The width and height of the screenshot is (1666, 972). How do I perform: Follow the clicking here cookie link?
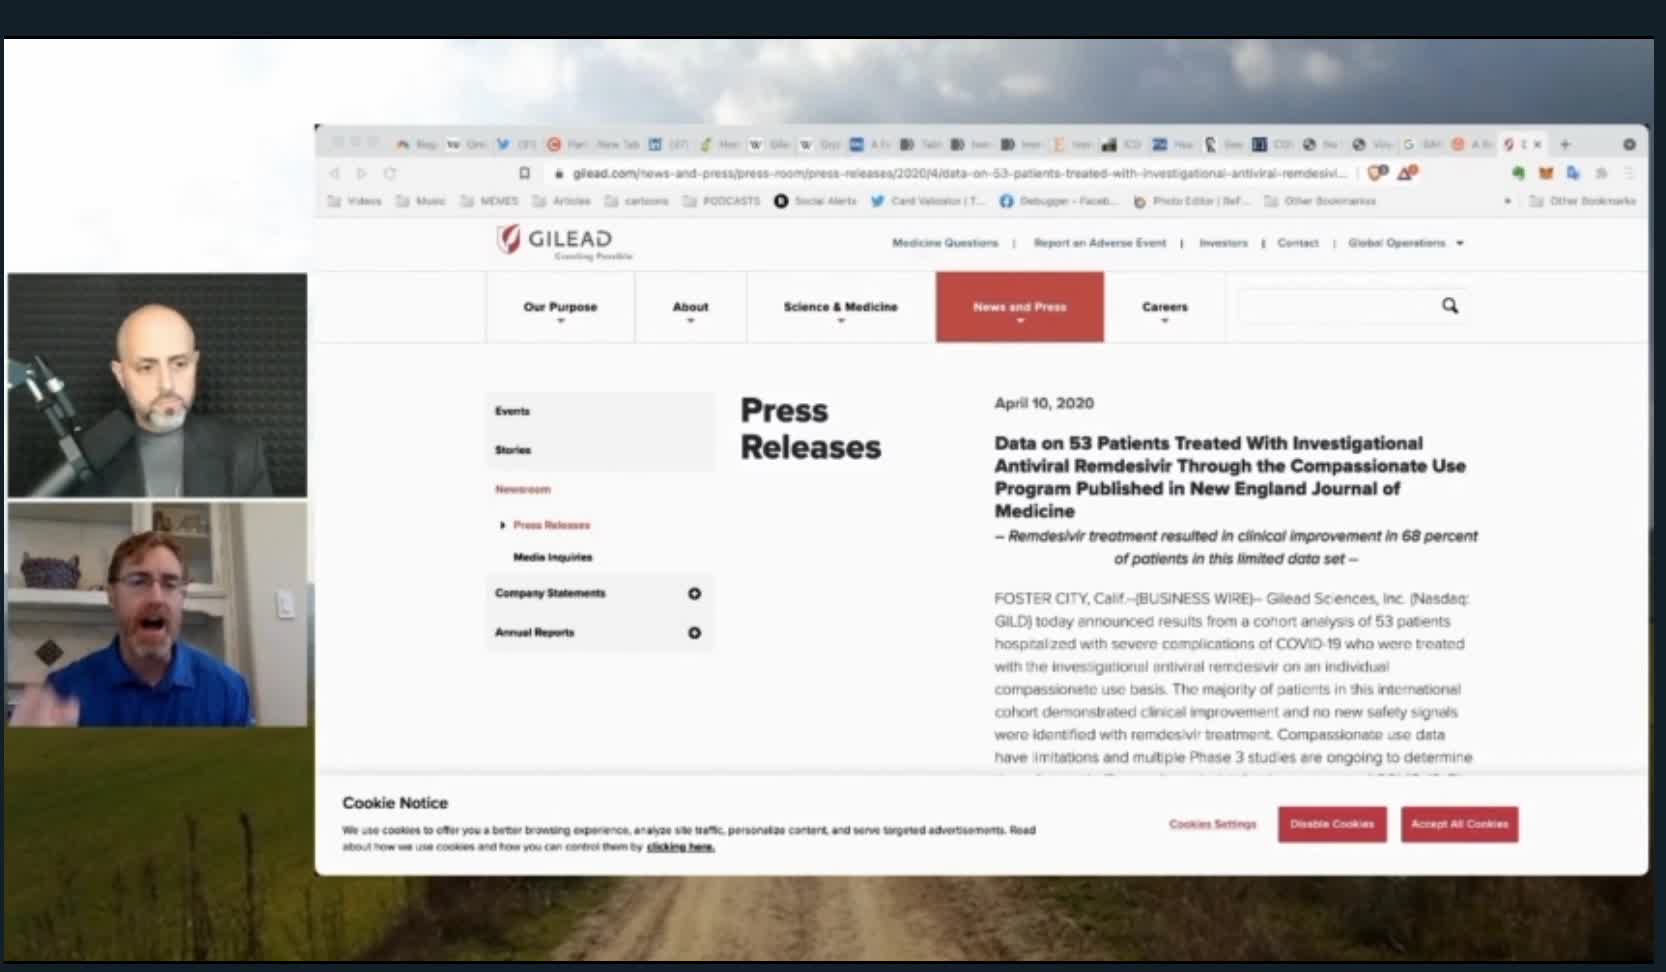(680, 847)
